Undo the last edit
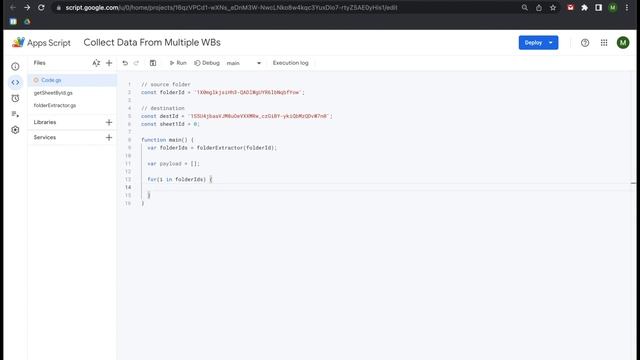The image size is (640, 360). tap(125, 63)
